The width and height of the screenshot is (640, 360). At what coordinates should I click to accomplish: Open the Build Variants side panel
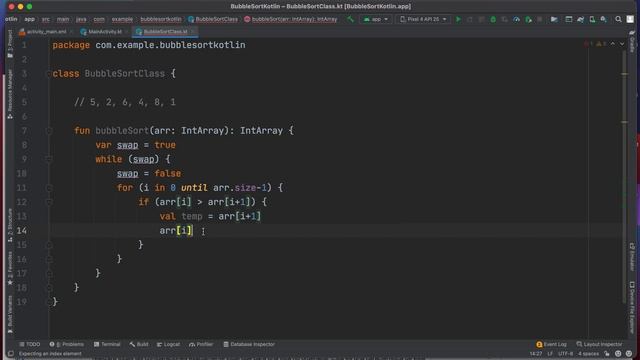click(x=10, y=314)
